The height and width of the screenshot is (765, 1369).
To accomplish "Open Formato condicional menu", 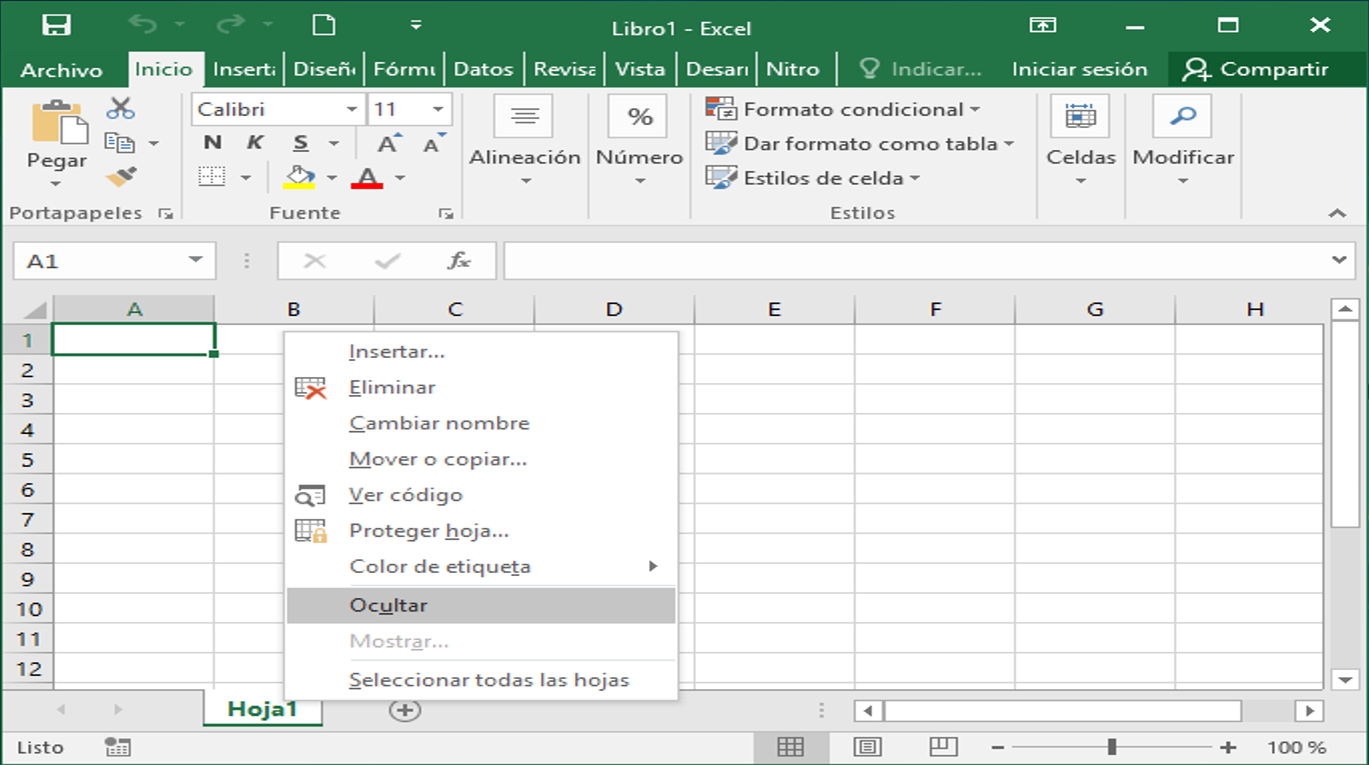I will point(843,109).
